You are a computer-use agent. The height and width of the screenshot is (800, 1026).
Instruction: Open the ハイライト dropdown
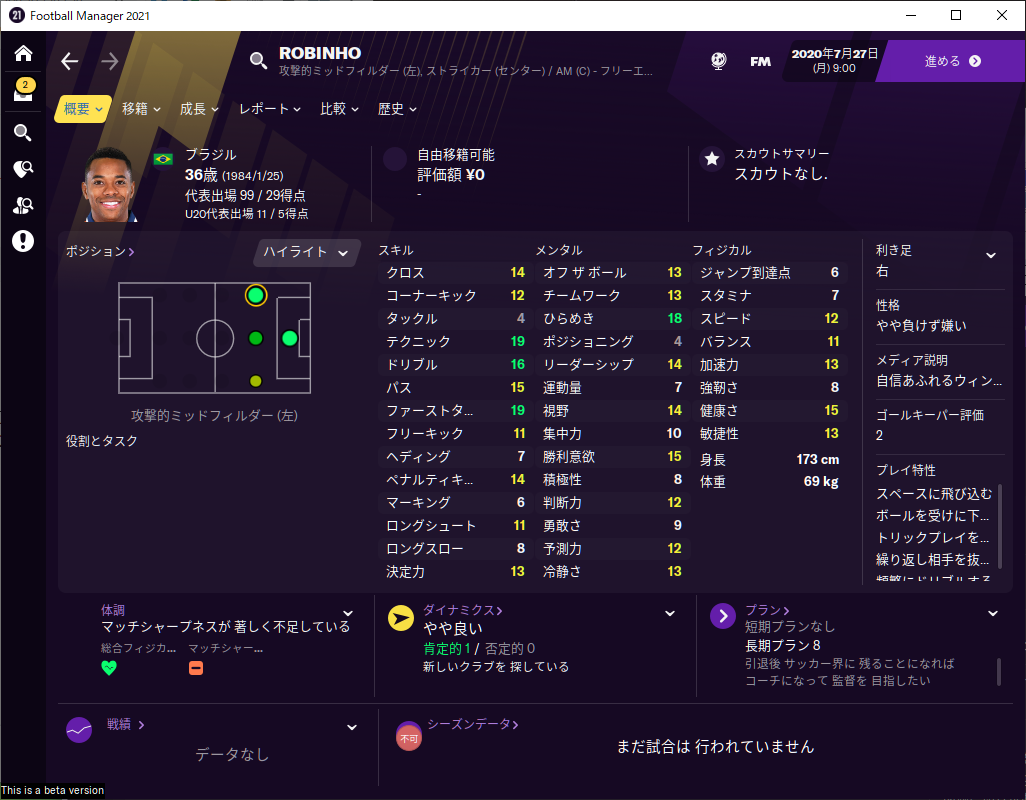pyautogui.click(x=306, y=252)
